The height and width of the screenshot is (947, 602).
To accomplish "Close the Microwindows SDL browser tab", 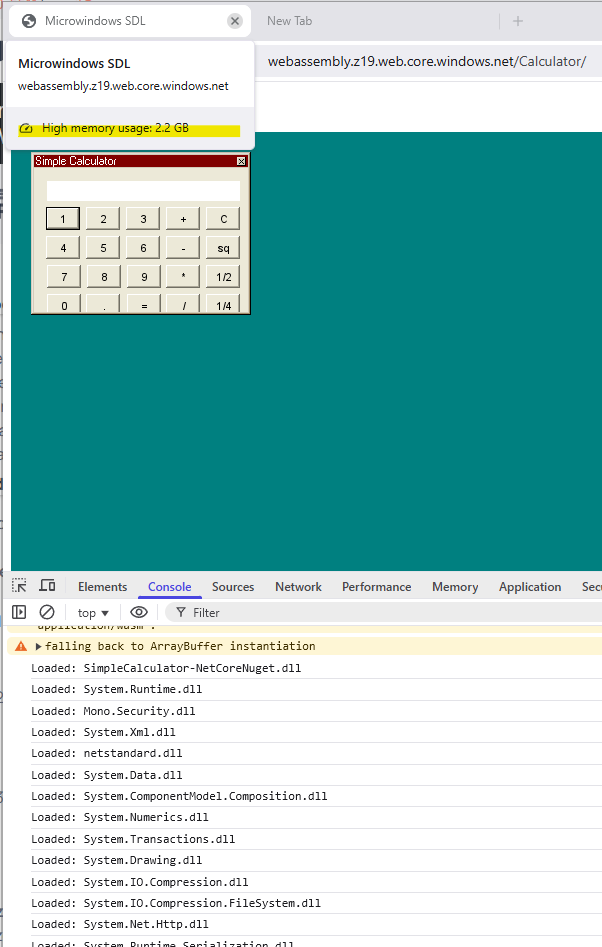I will pos(235,21).
